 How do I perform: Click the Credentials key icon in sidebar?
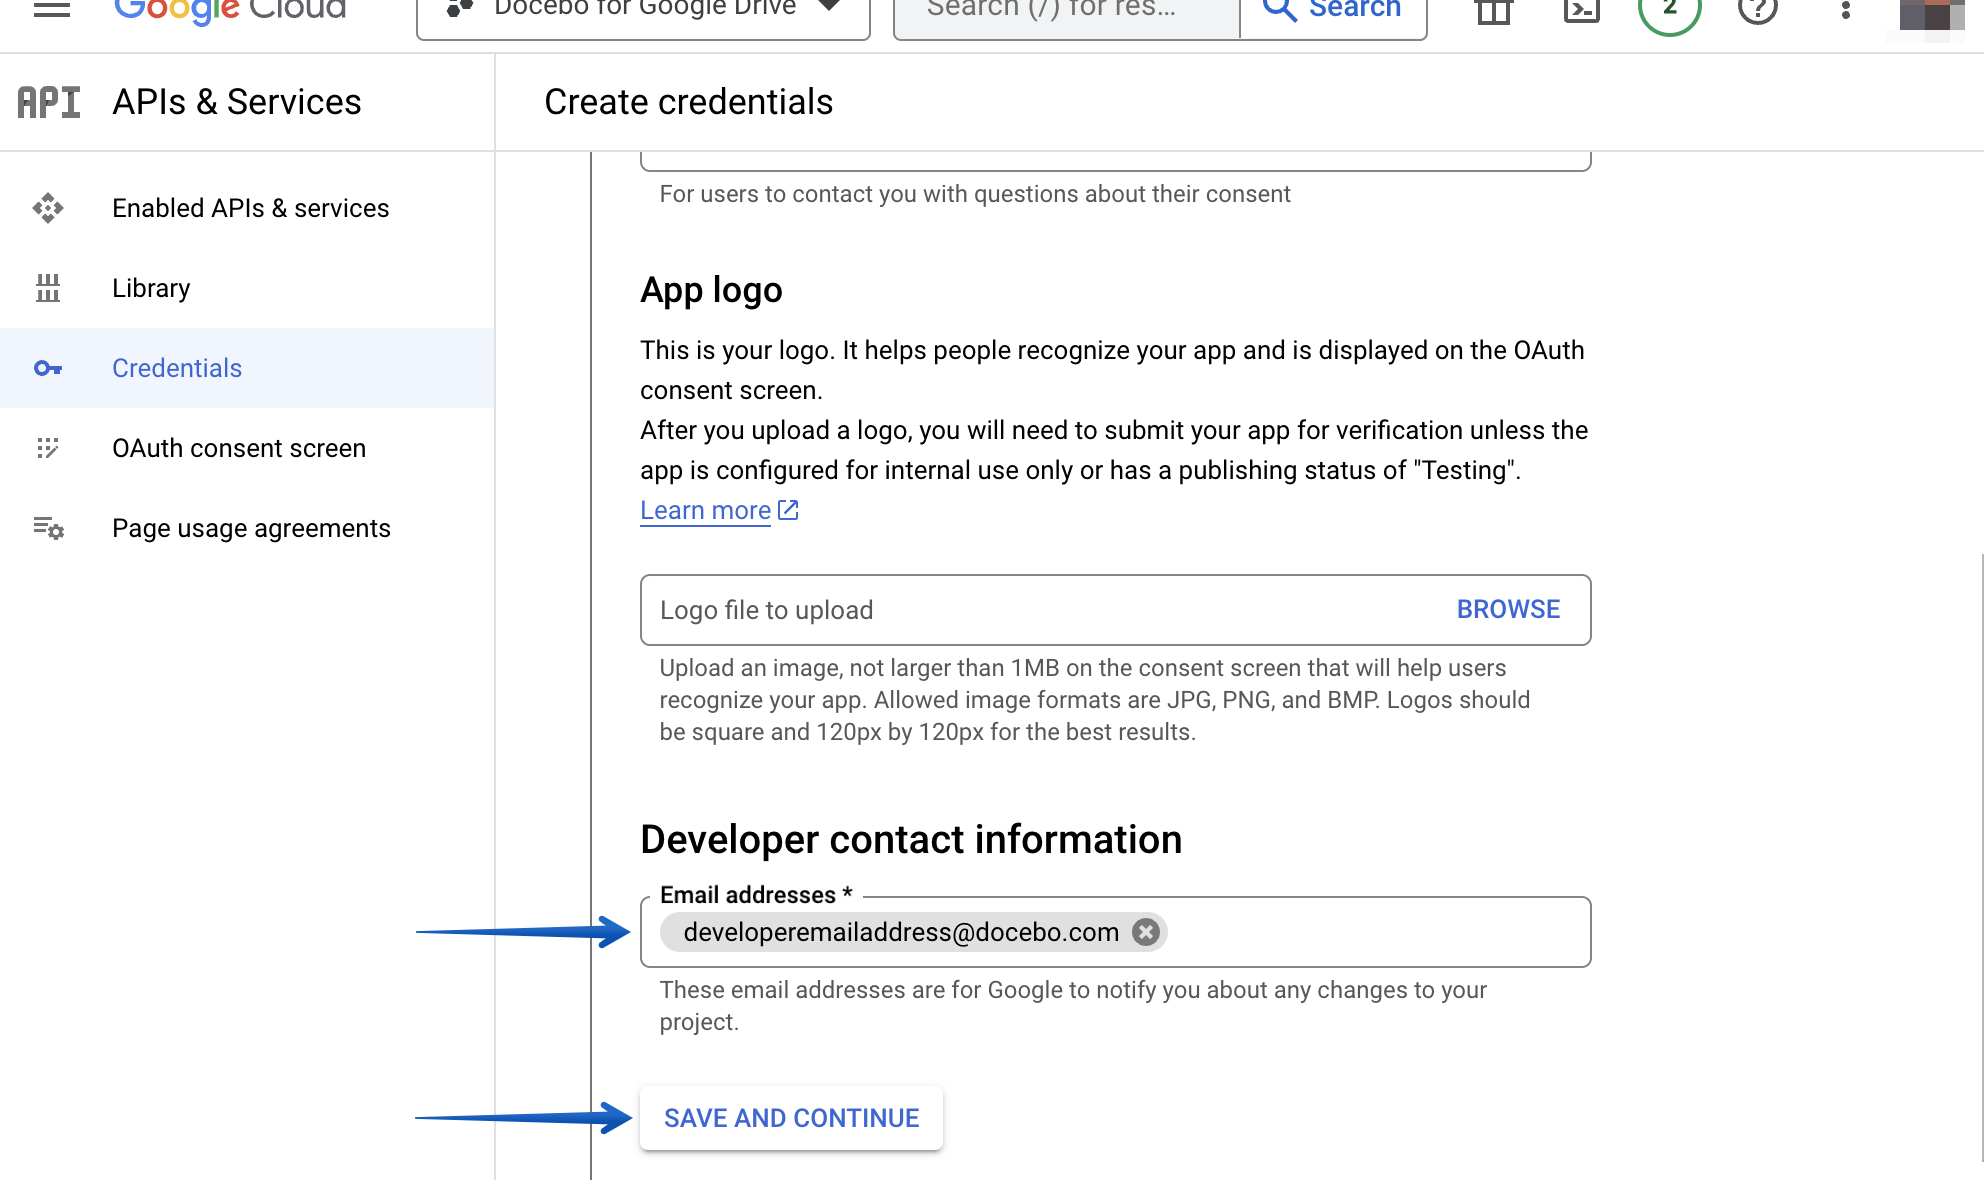47,368
